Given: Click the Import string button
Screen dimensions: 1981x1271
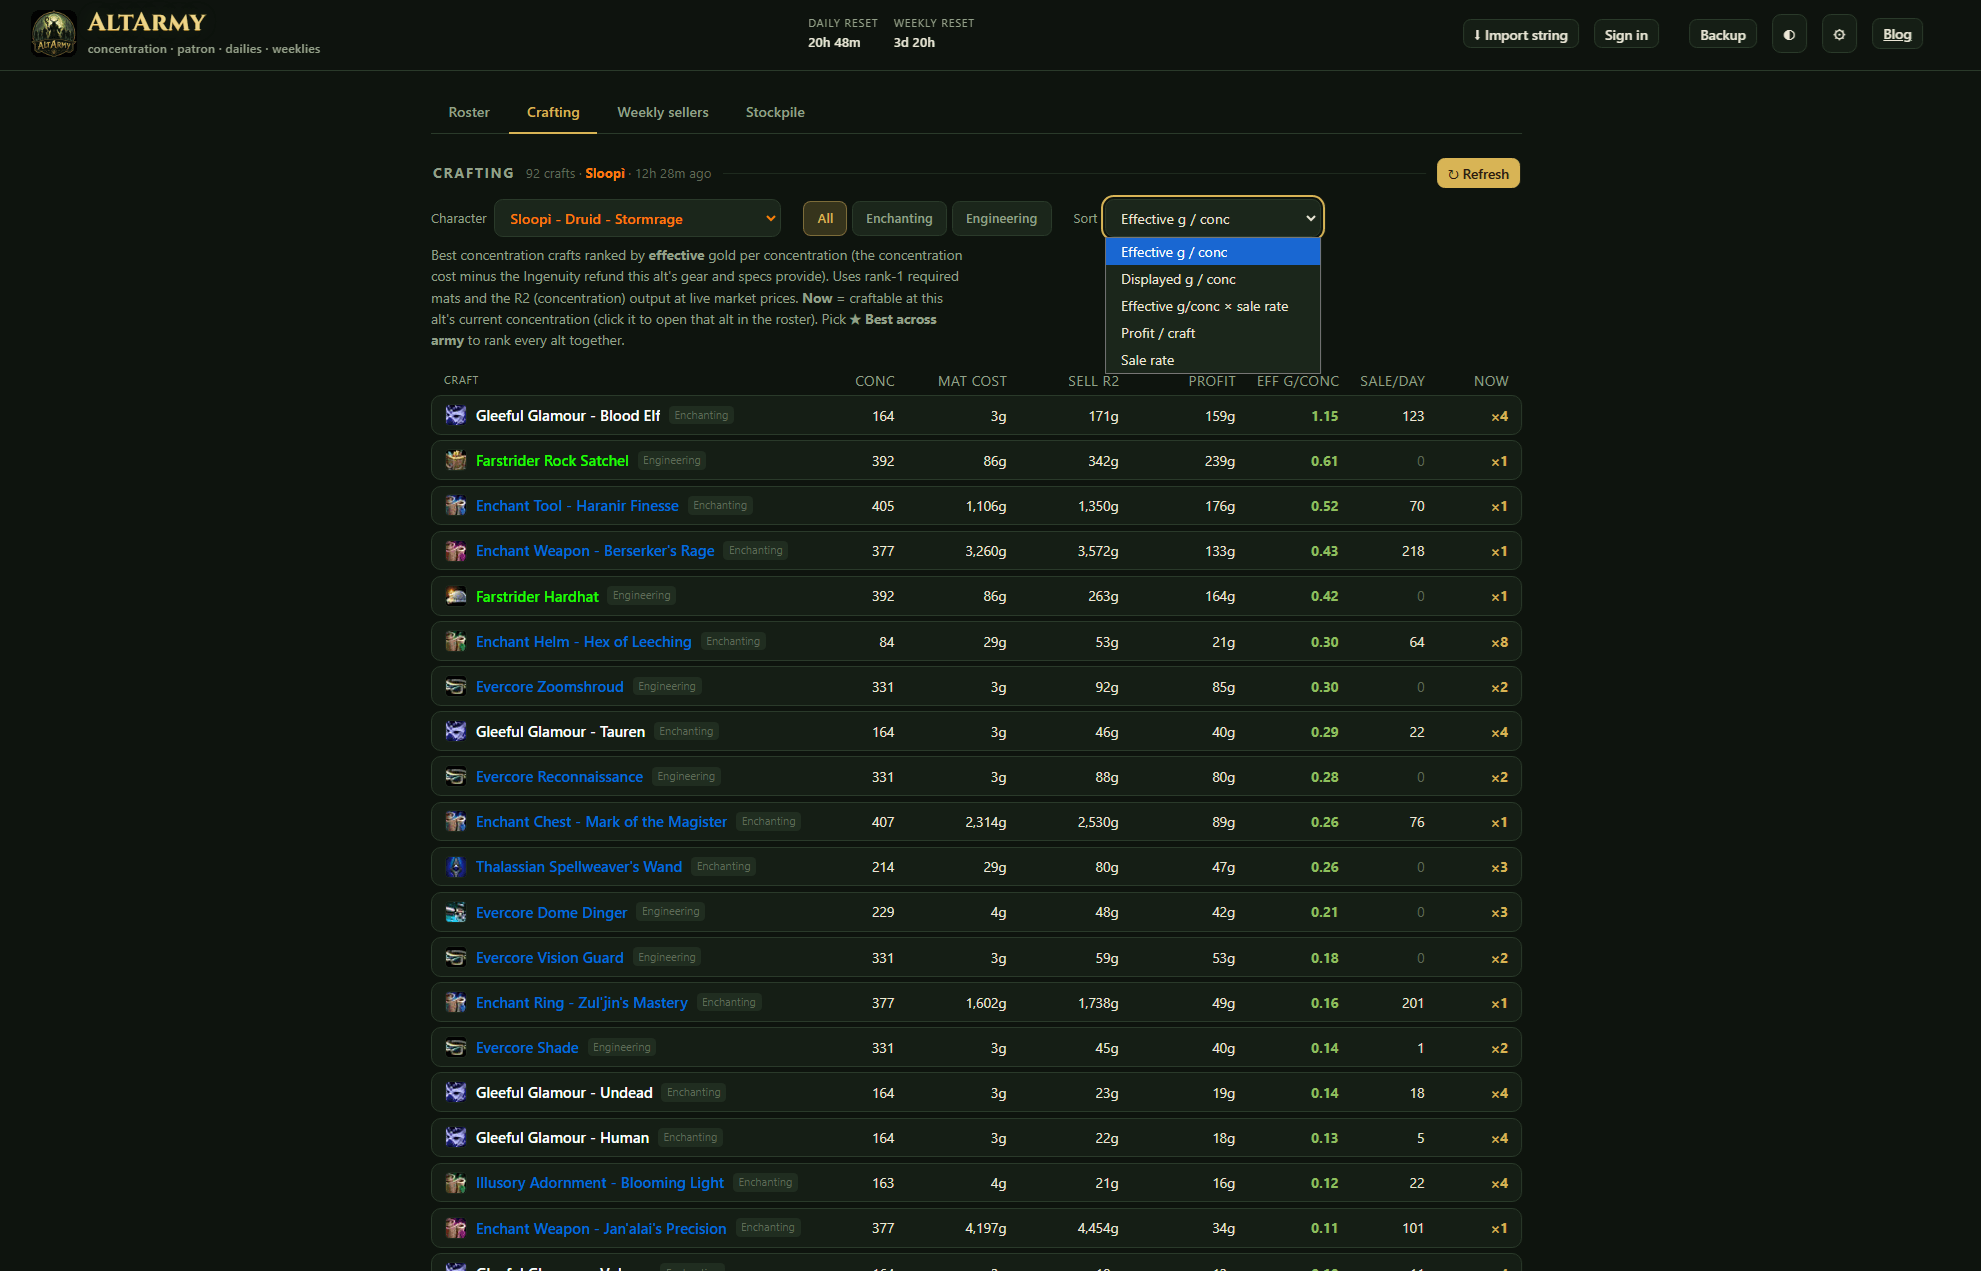Looking at the screenshot, I should pyautogui.click(x=1520, y=35).
